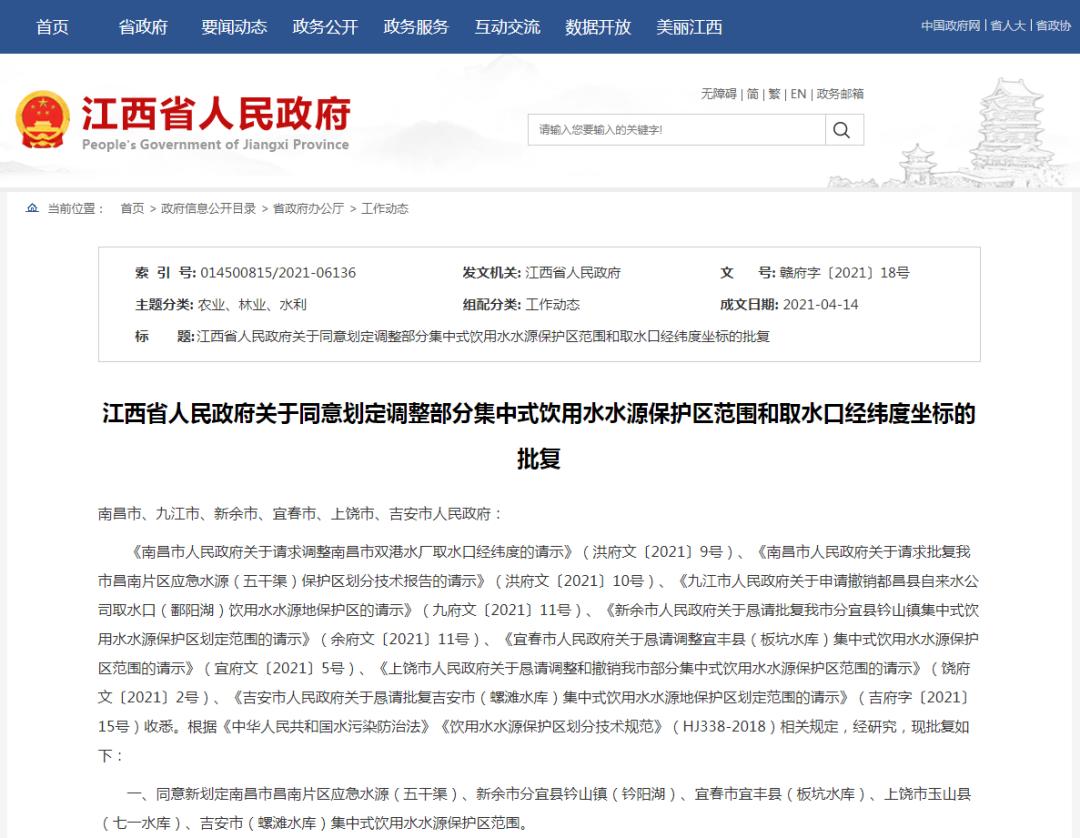Switch to simplified Chinese 简

point(752,94)
